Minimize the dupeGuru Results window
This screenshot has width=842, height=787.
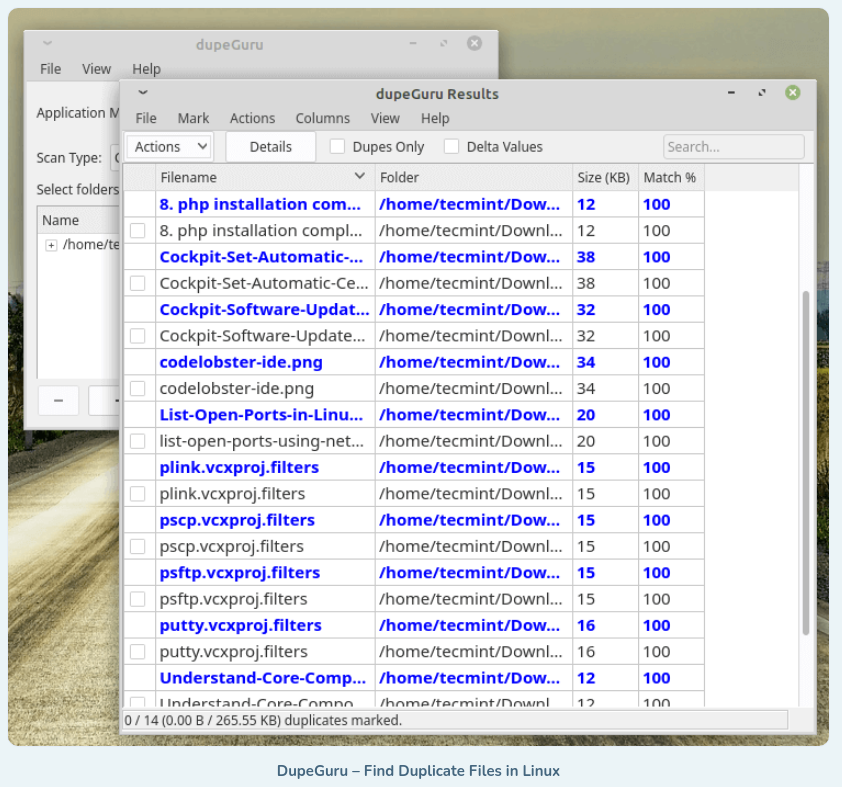(732, 93)
